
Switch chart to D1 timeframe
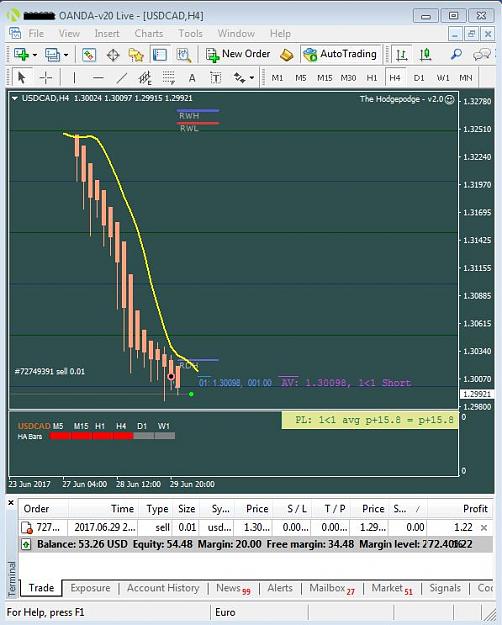coord(419,78)
